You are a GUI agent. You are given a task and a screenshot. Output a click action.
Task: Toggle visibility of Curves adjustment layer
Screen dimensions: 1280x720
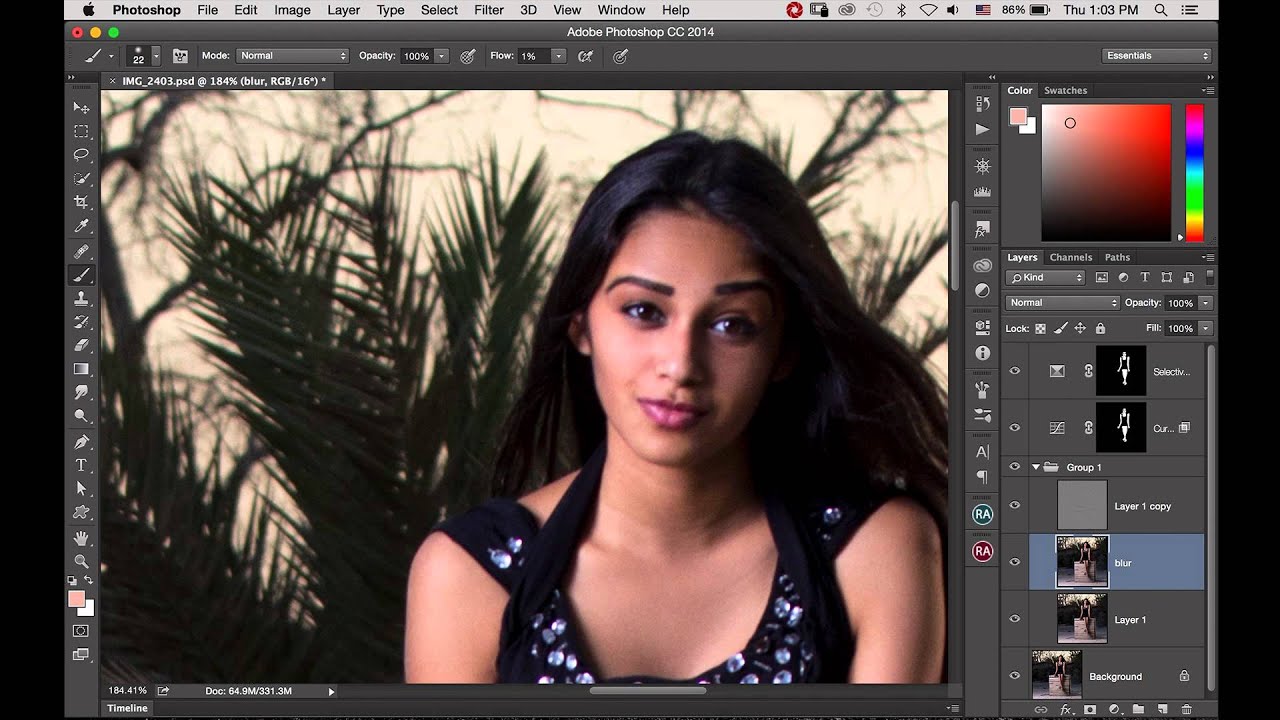click(x=1015, y=427)
